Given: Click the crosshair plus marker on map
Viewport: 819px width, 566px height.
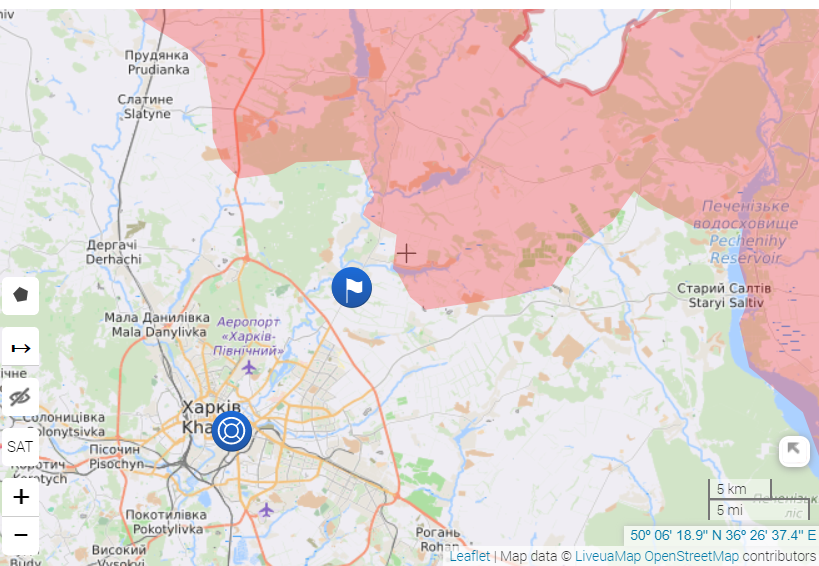Looking at the screenshot, I should 406,254.
